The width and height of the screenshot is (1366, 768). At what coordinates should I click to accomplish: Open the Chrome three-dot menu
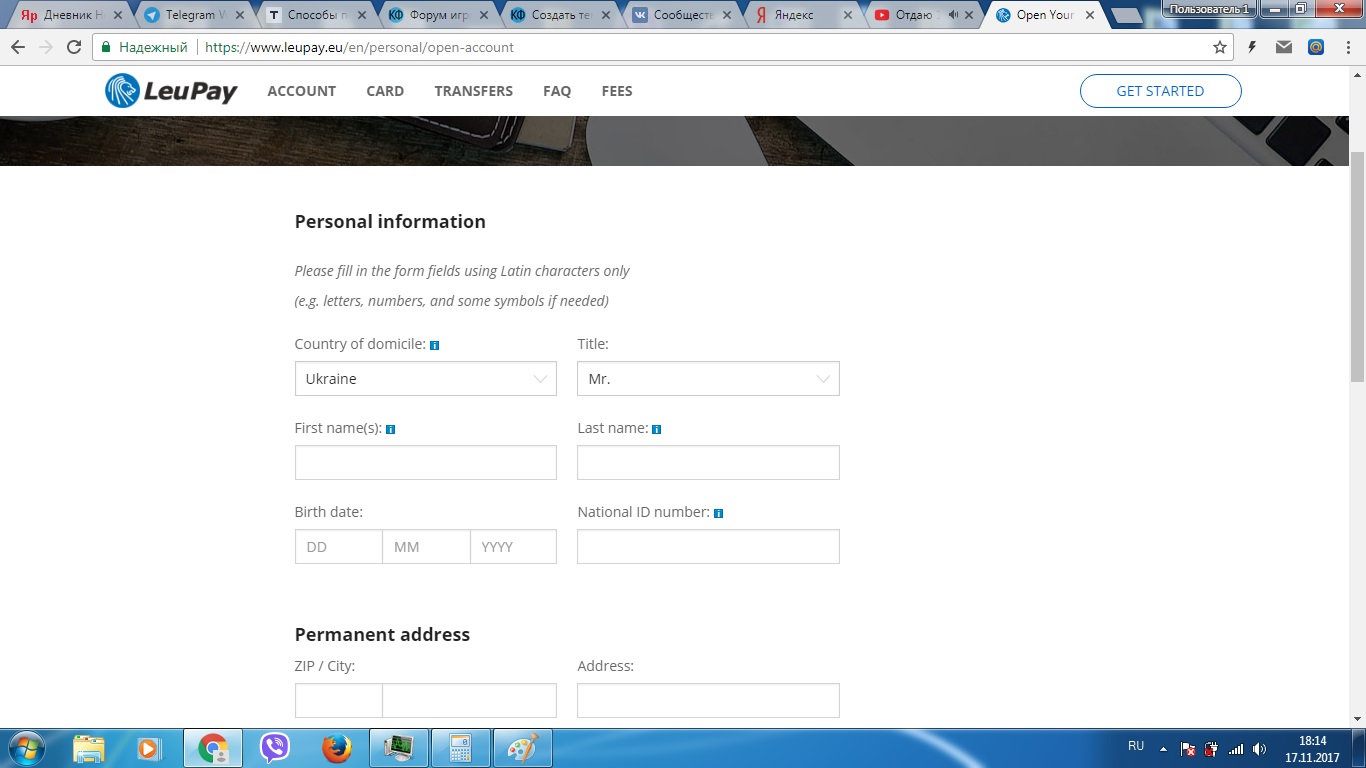pyautogui.click(x=1347, y=47)
